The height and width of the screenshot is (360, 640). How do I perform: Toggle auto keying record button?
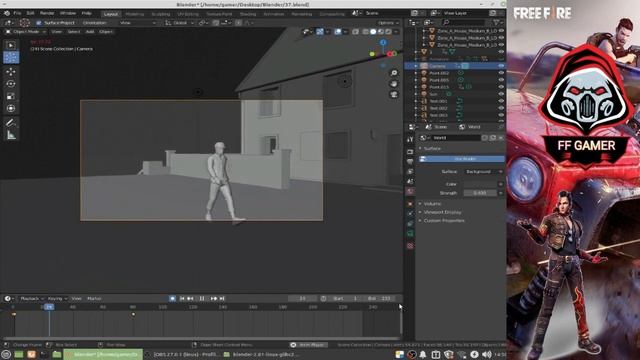point(172,299)
